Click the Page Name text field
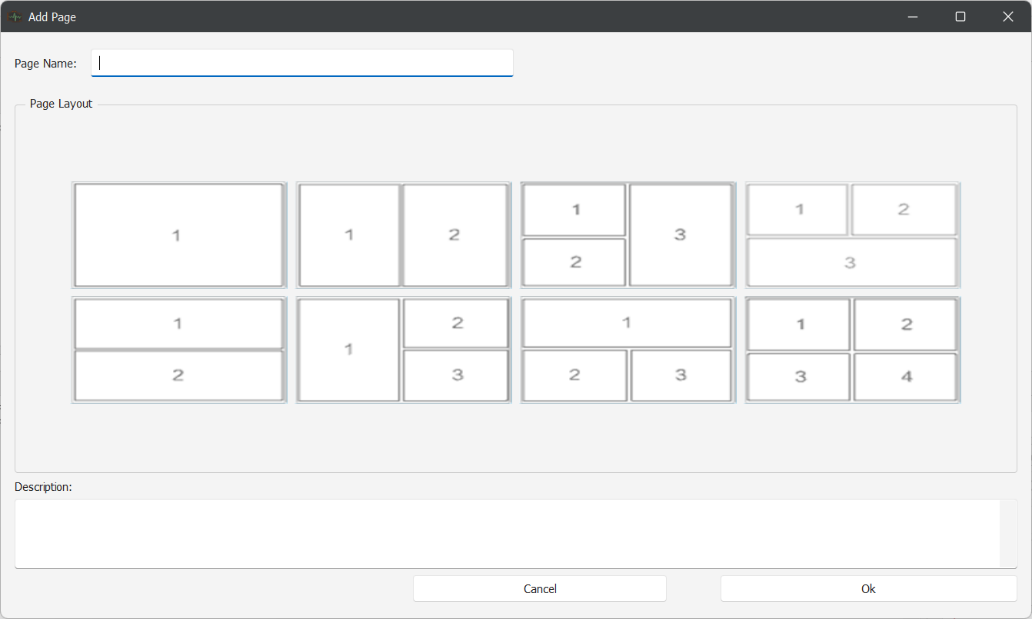Screen dimensions: 1032x619 302,63
